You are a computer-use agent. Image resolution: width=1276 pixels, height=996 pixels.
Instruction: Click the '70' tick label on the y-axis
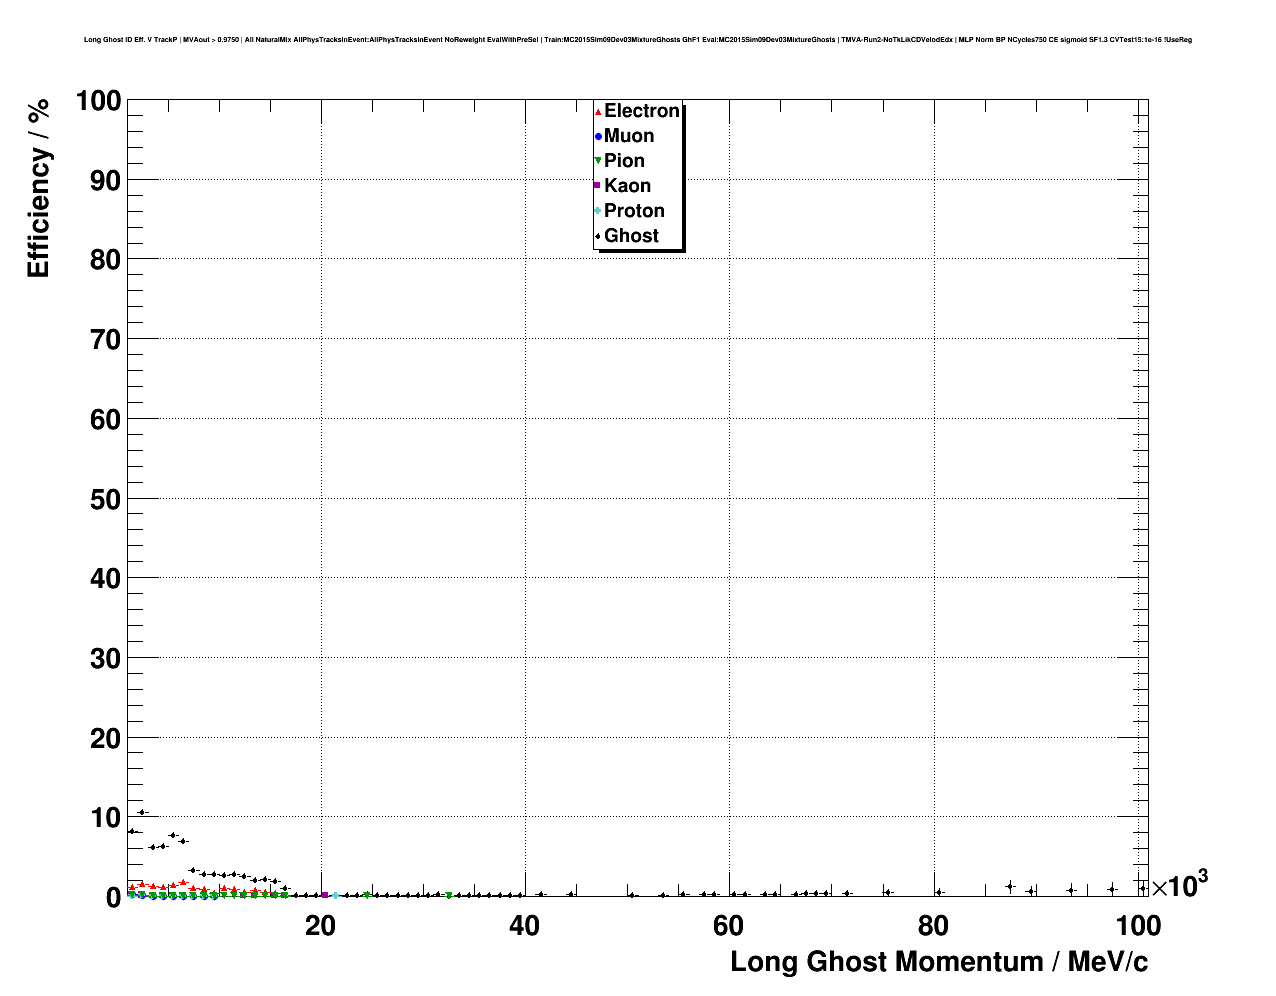pyautogui.click(x=105, y=340)
